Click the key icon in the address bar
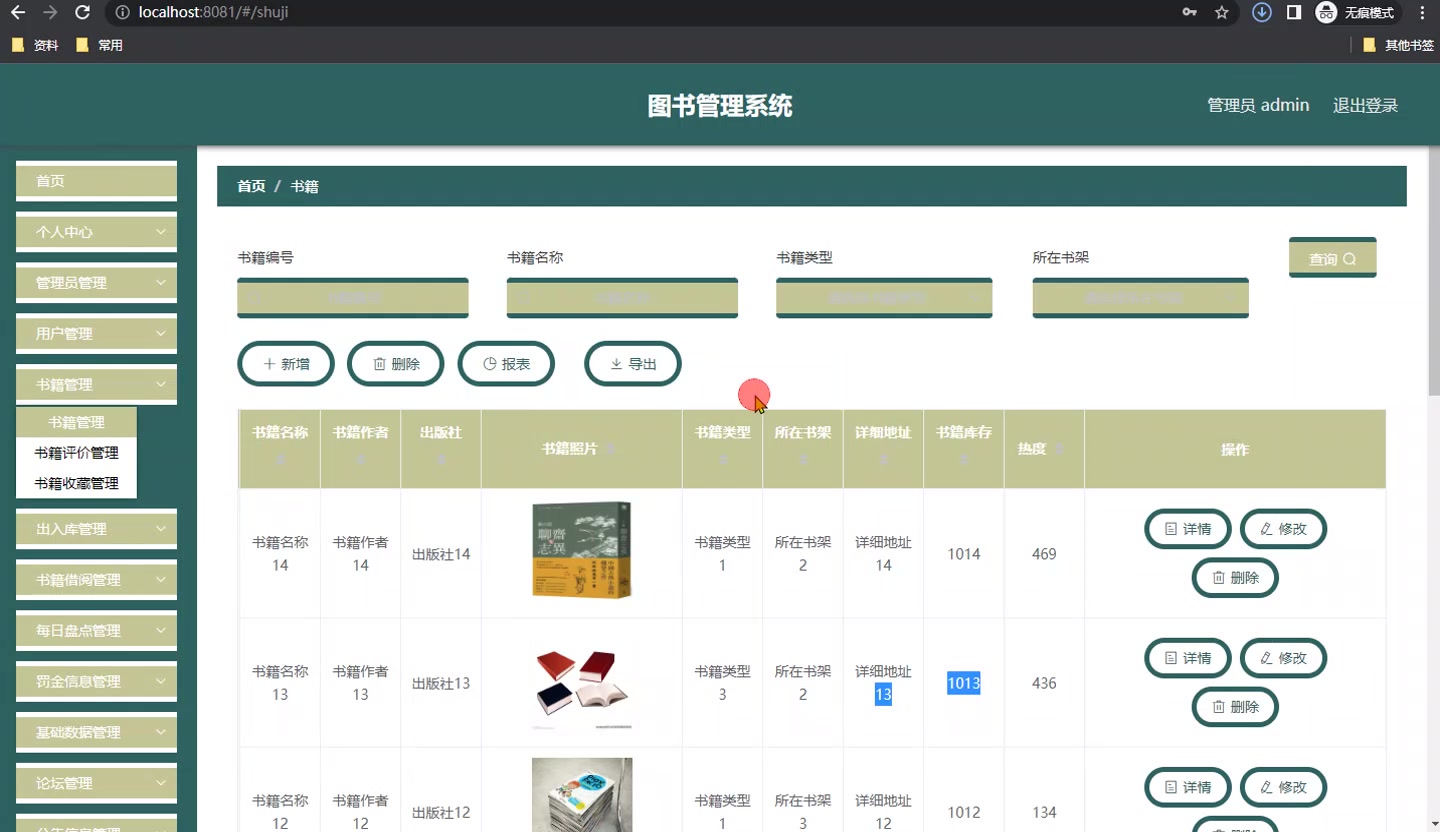 point(1189,13)
